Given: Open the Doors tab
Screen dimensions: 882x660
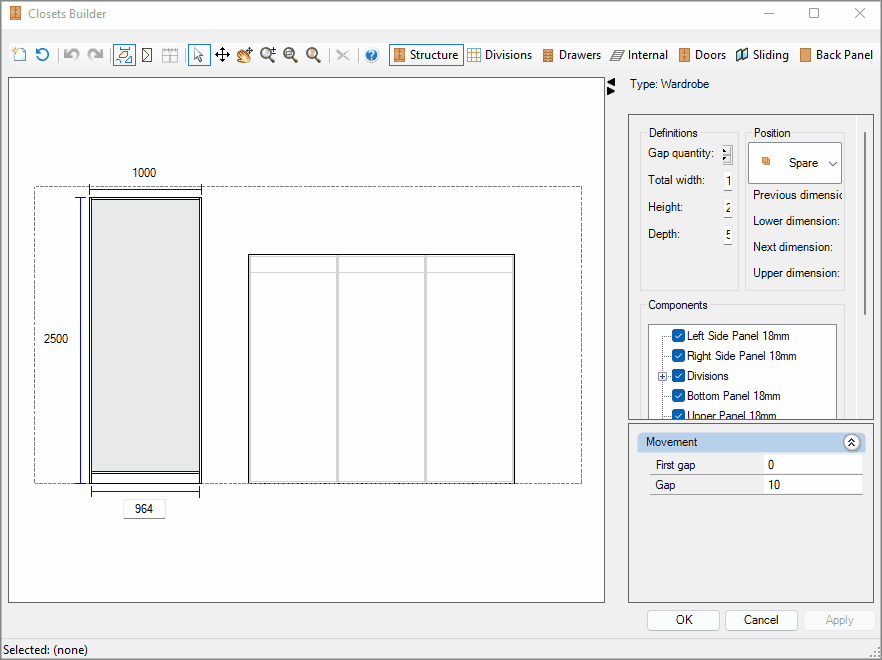Looking at the screenshot, I should point(703,55).
